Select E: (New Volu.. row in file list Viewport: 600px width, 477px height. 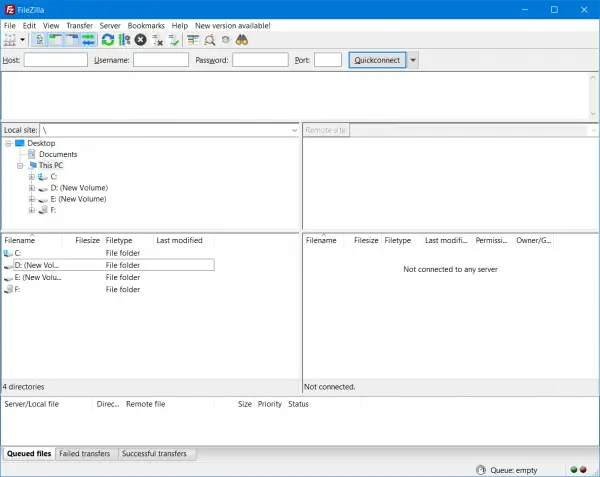tap(108, 277)
